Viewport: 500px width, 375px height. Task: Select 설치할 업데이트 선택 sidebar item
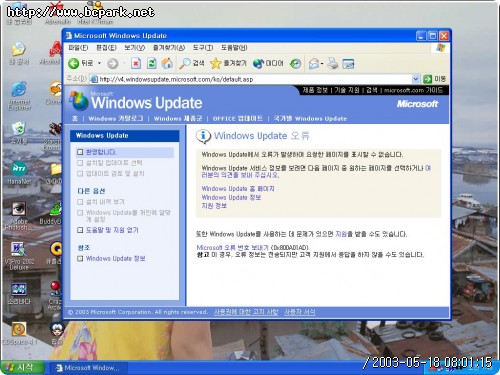click(x=114, y=163)
